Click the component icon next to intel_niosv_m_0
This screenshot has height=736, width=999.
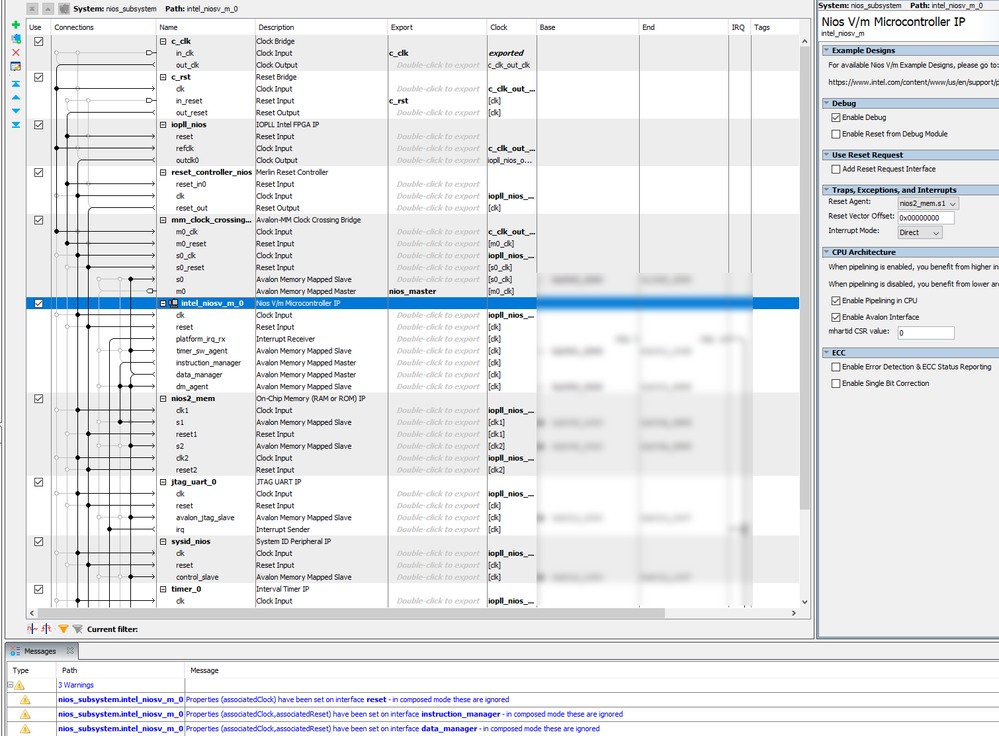tap(173, 303)
